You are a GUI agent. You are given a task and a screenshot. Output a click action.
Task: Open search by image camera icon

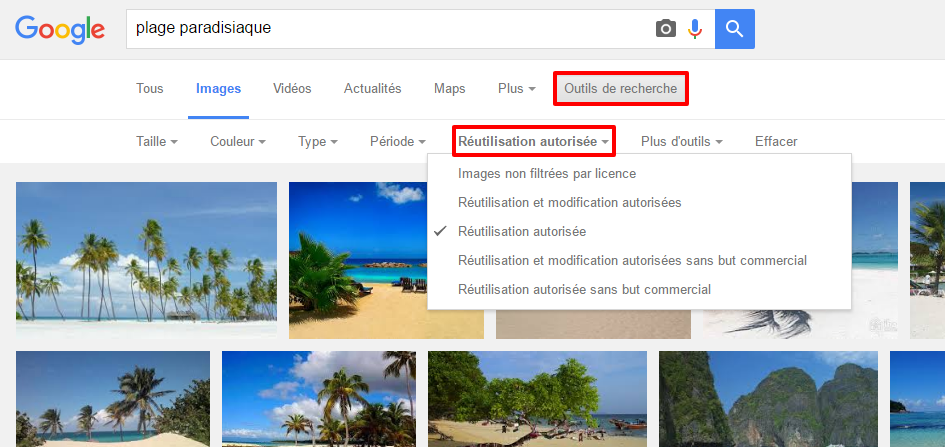click(665, 28)
